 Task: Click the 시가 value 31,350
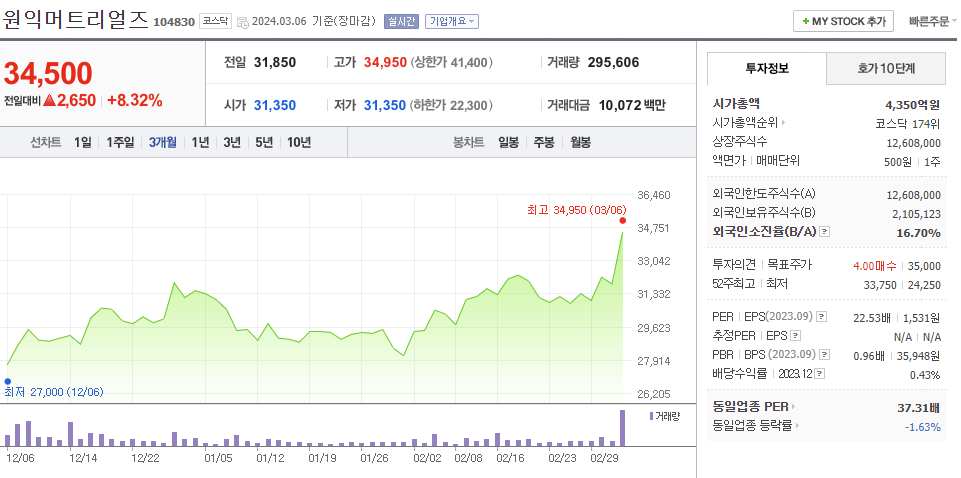pos(275,105)
